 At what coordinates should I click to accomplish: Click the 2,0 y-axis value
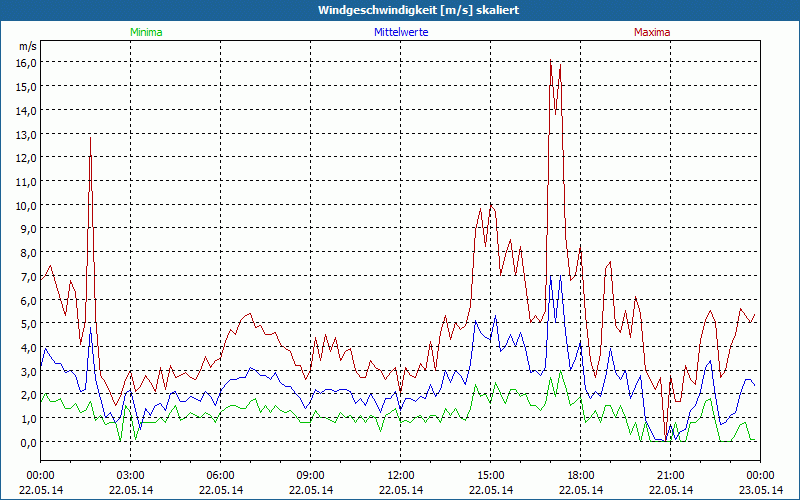[30, 395]
